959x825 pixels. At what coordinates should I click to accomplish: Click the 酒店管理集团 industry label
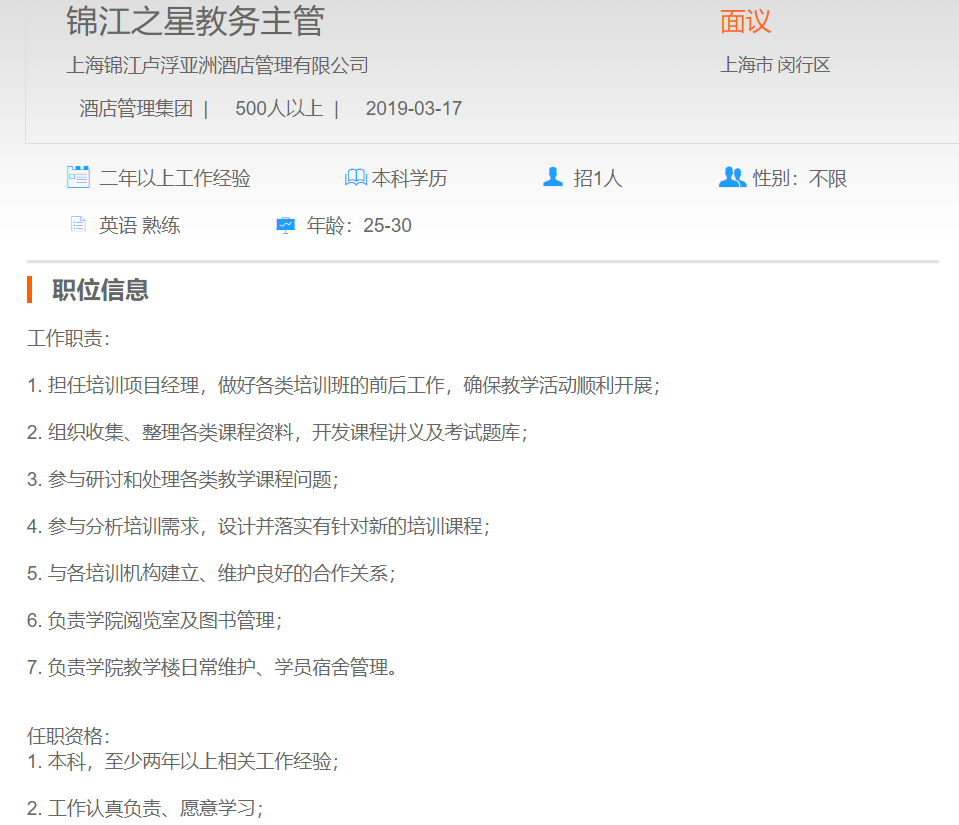point(136,109)
